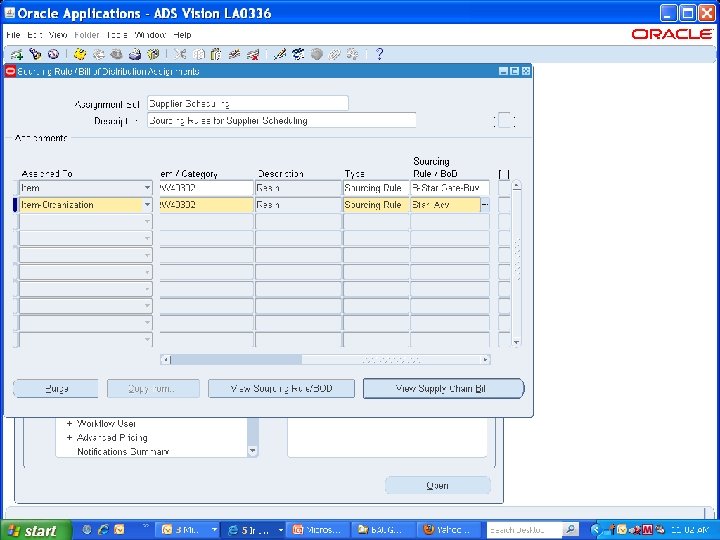Viewport: 720px width, 540px height.
Task: Open the Help menu
Action: tap(182, 35)
